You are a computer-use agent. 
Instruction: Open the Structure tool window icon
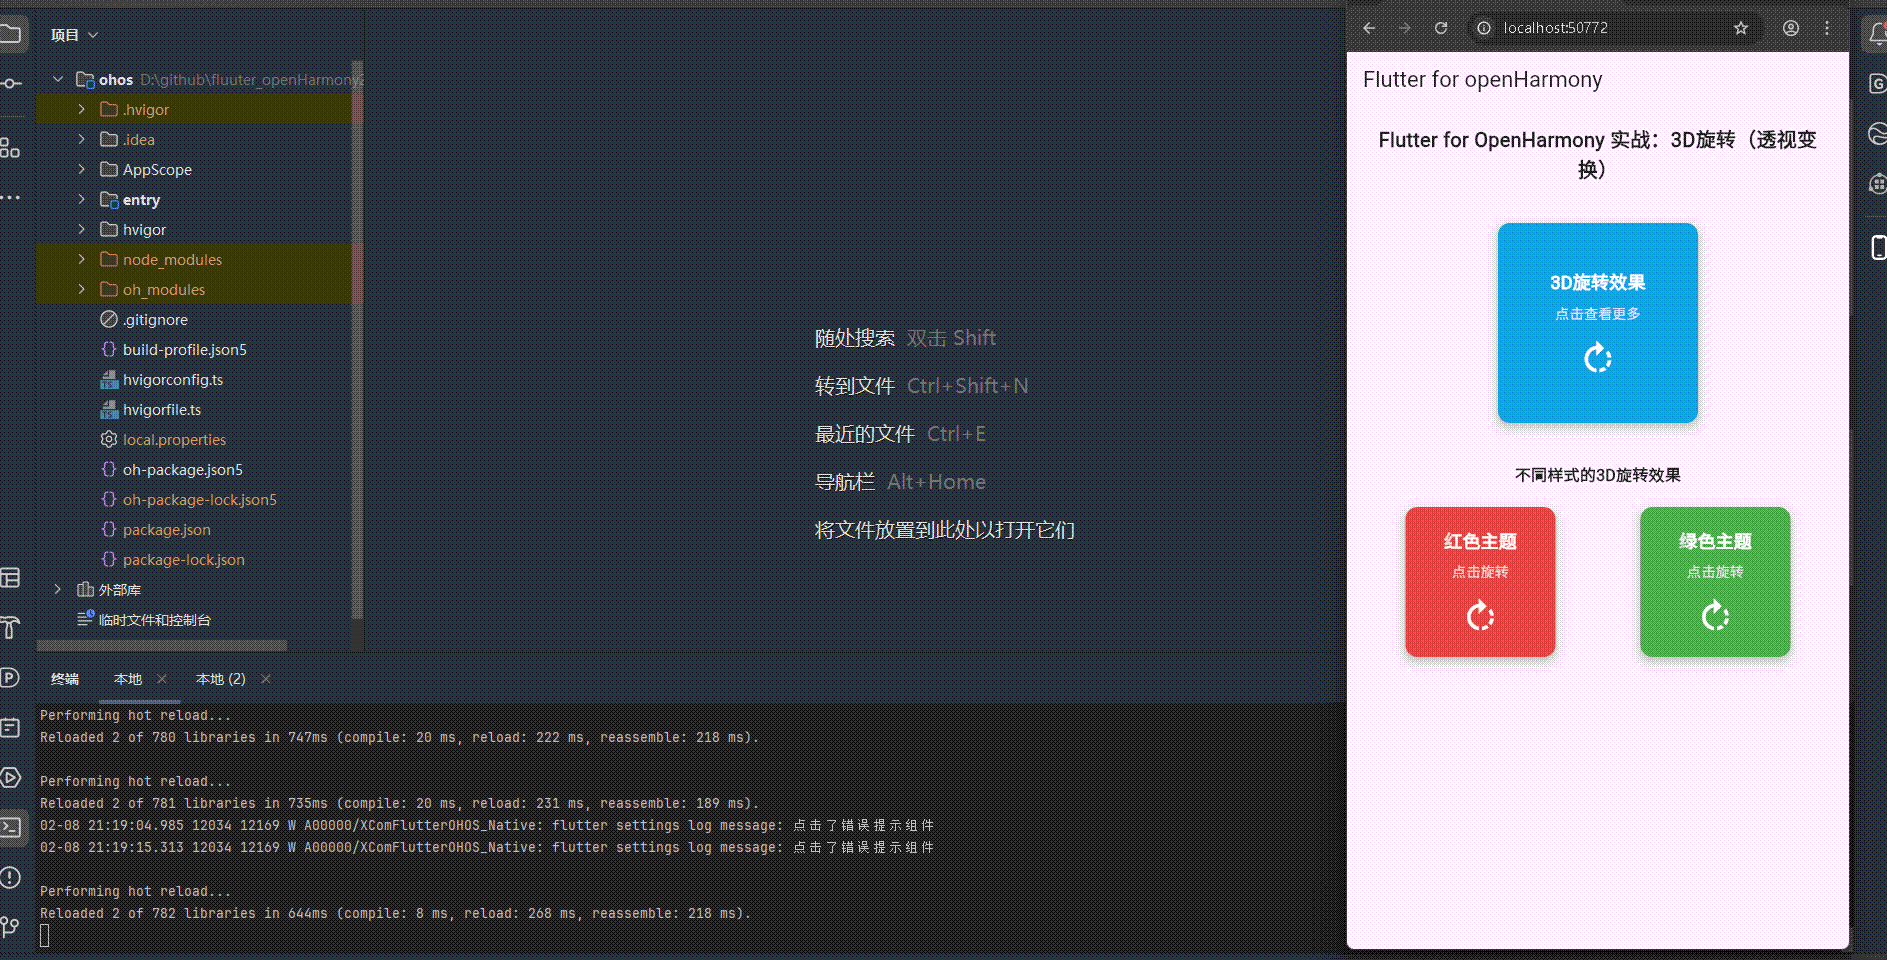click(x=10, y=148)
